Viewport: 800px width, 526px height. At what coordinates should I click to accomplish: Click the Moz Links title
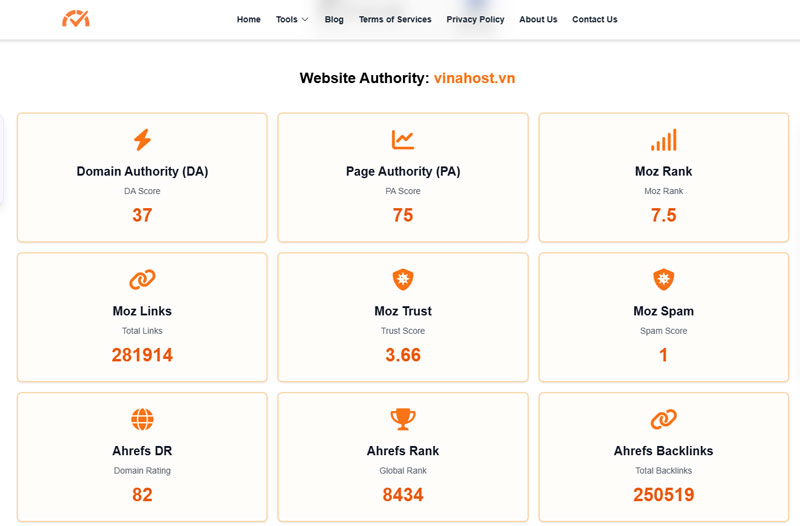coord(142,311)
